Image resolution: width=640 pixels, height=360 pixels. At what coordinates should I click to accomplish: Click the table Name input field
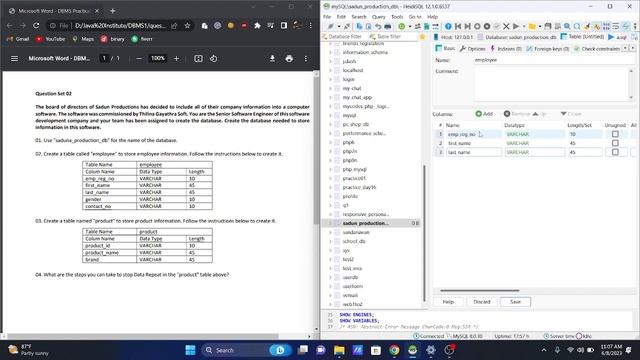554,60
